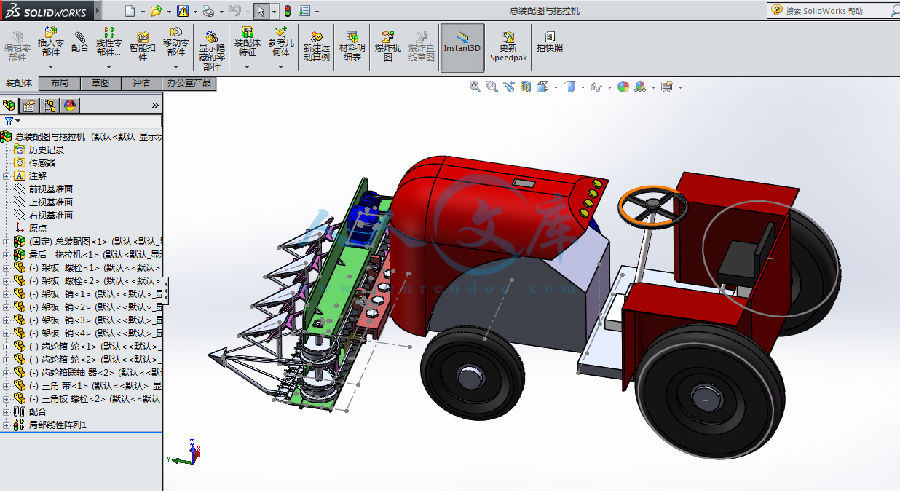900x491 pixels.
Task: Open the Reference Geometry dropdown arrow
Action: [x=281, y=67]
